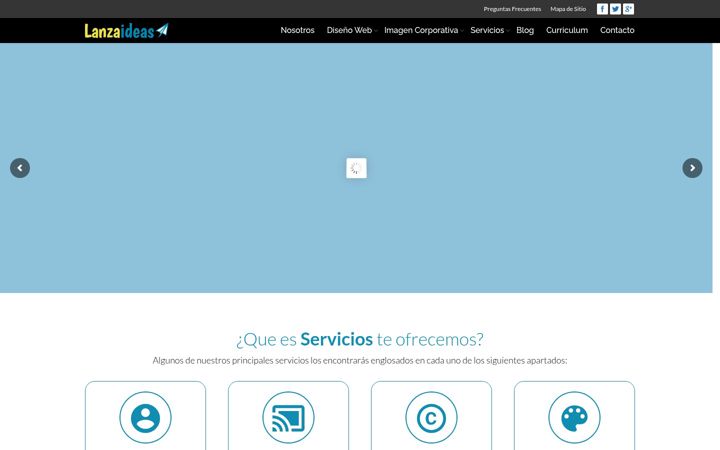This screenshot has width=720, height=450.
Task: Open the Preguntas Frecuentes link
Action: coord(512,9)
